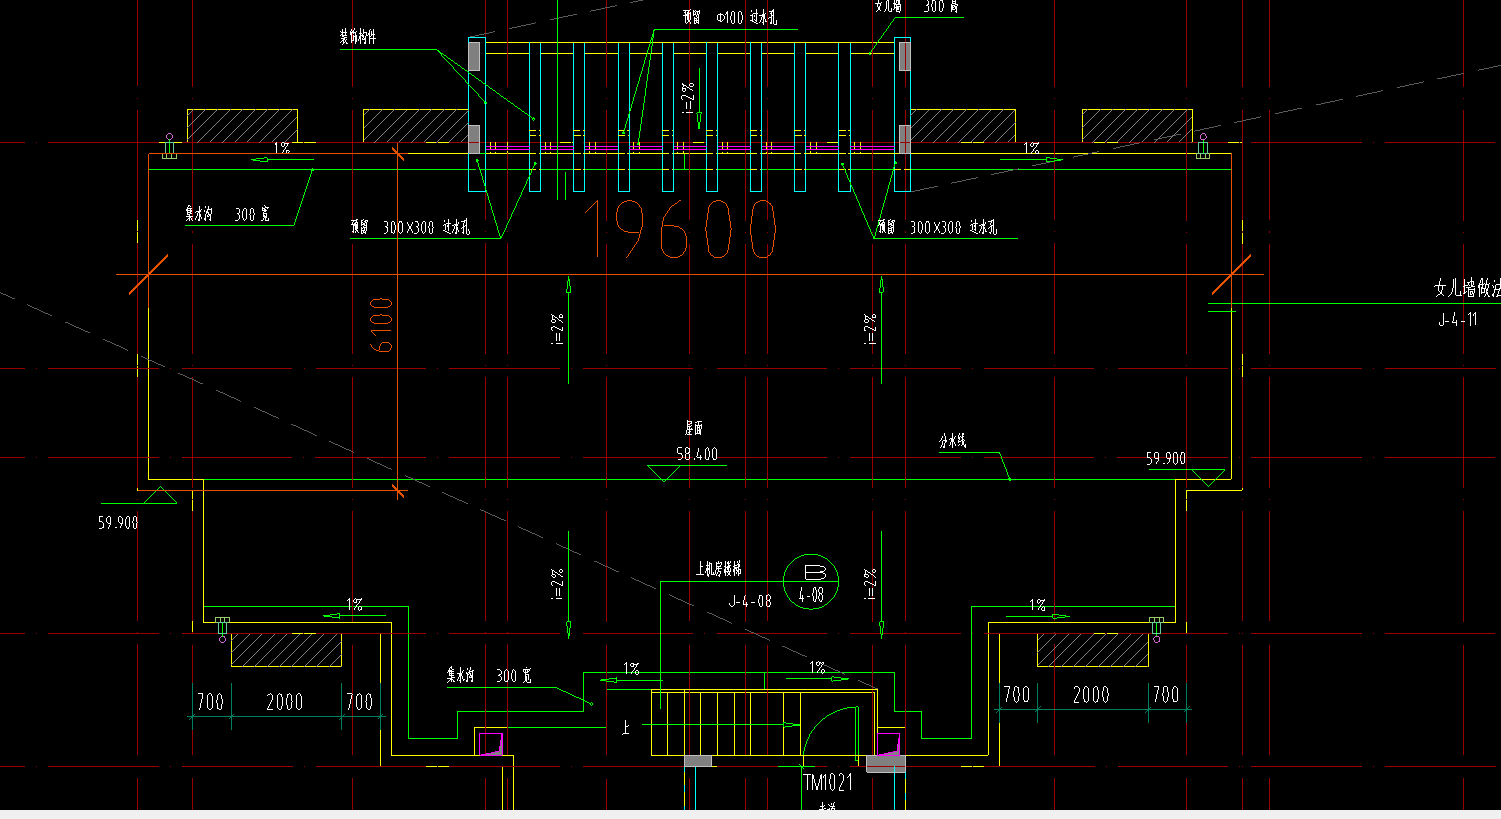
Task: Select the 集水沟 300 宽 note beside the stairs
Action: click(x=489, y=676)
